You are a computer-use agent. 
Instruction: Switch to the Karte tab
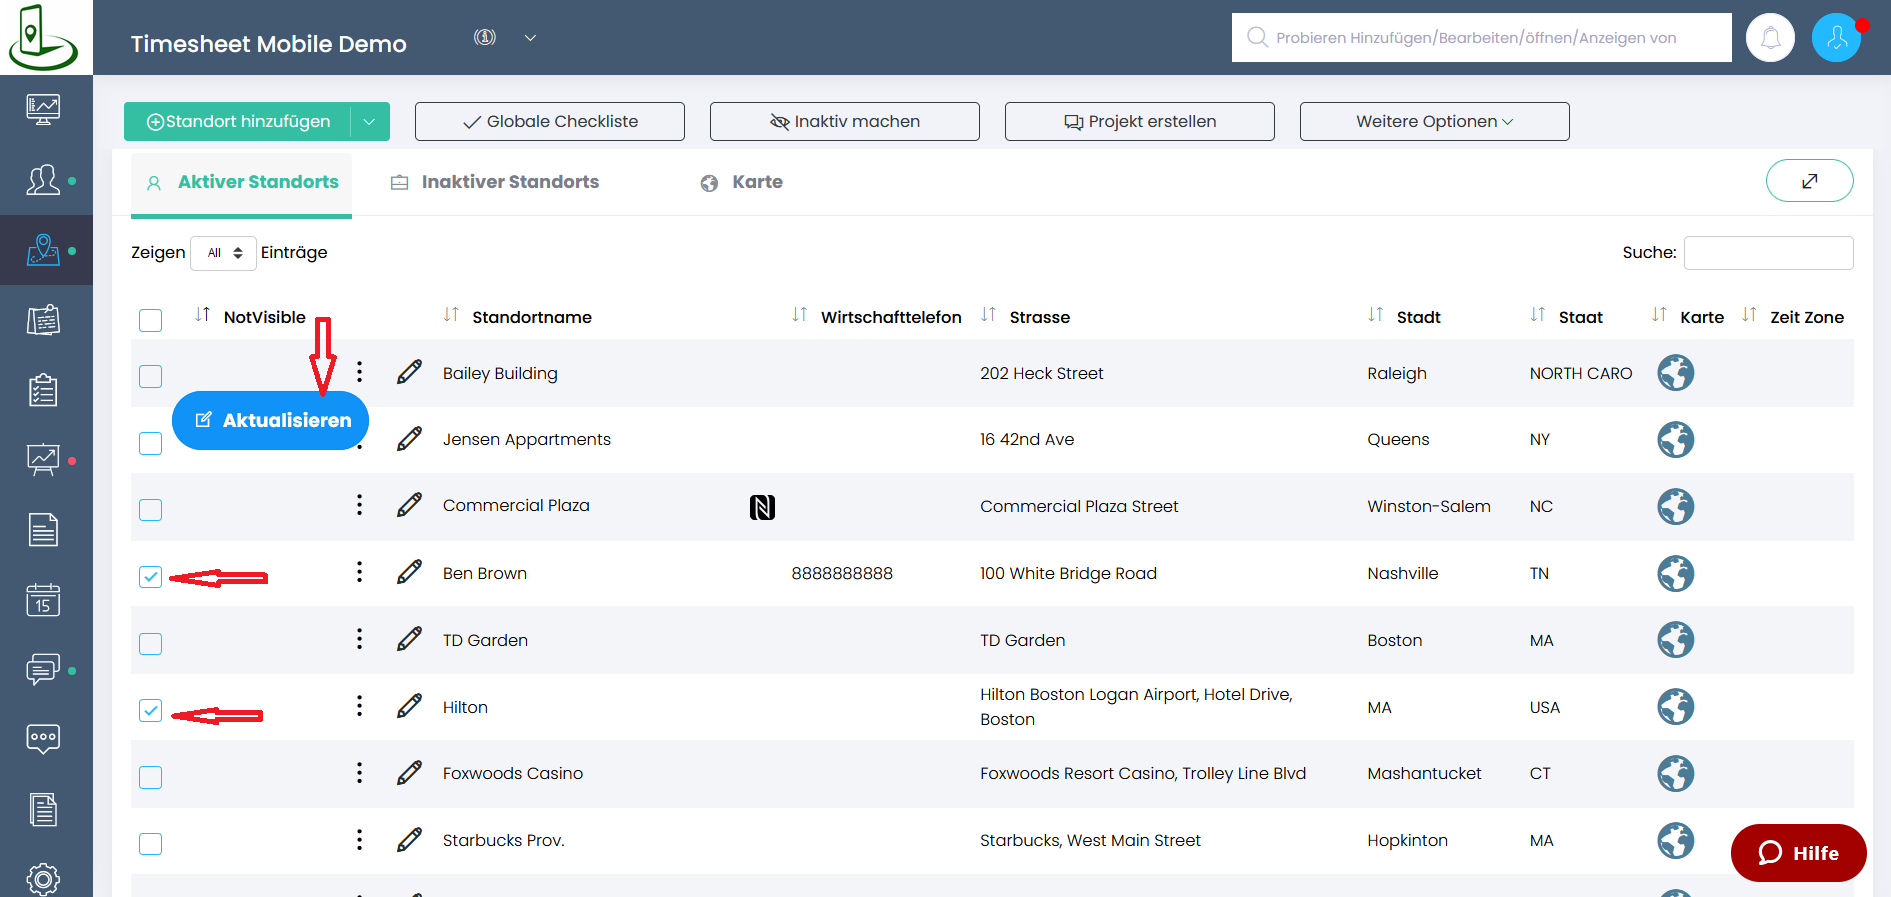(756, 182)
